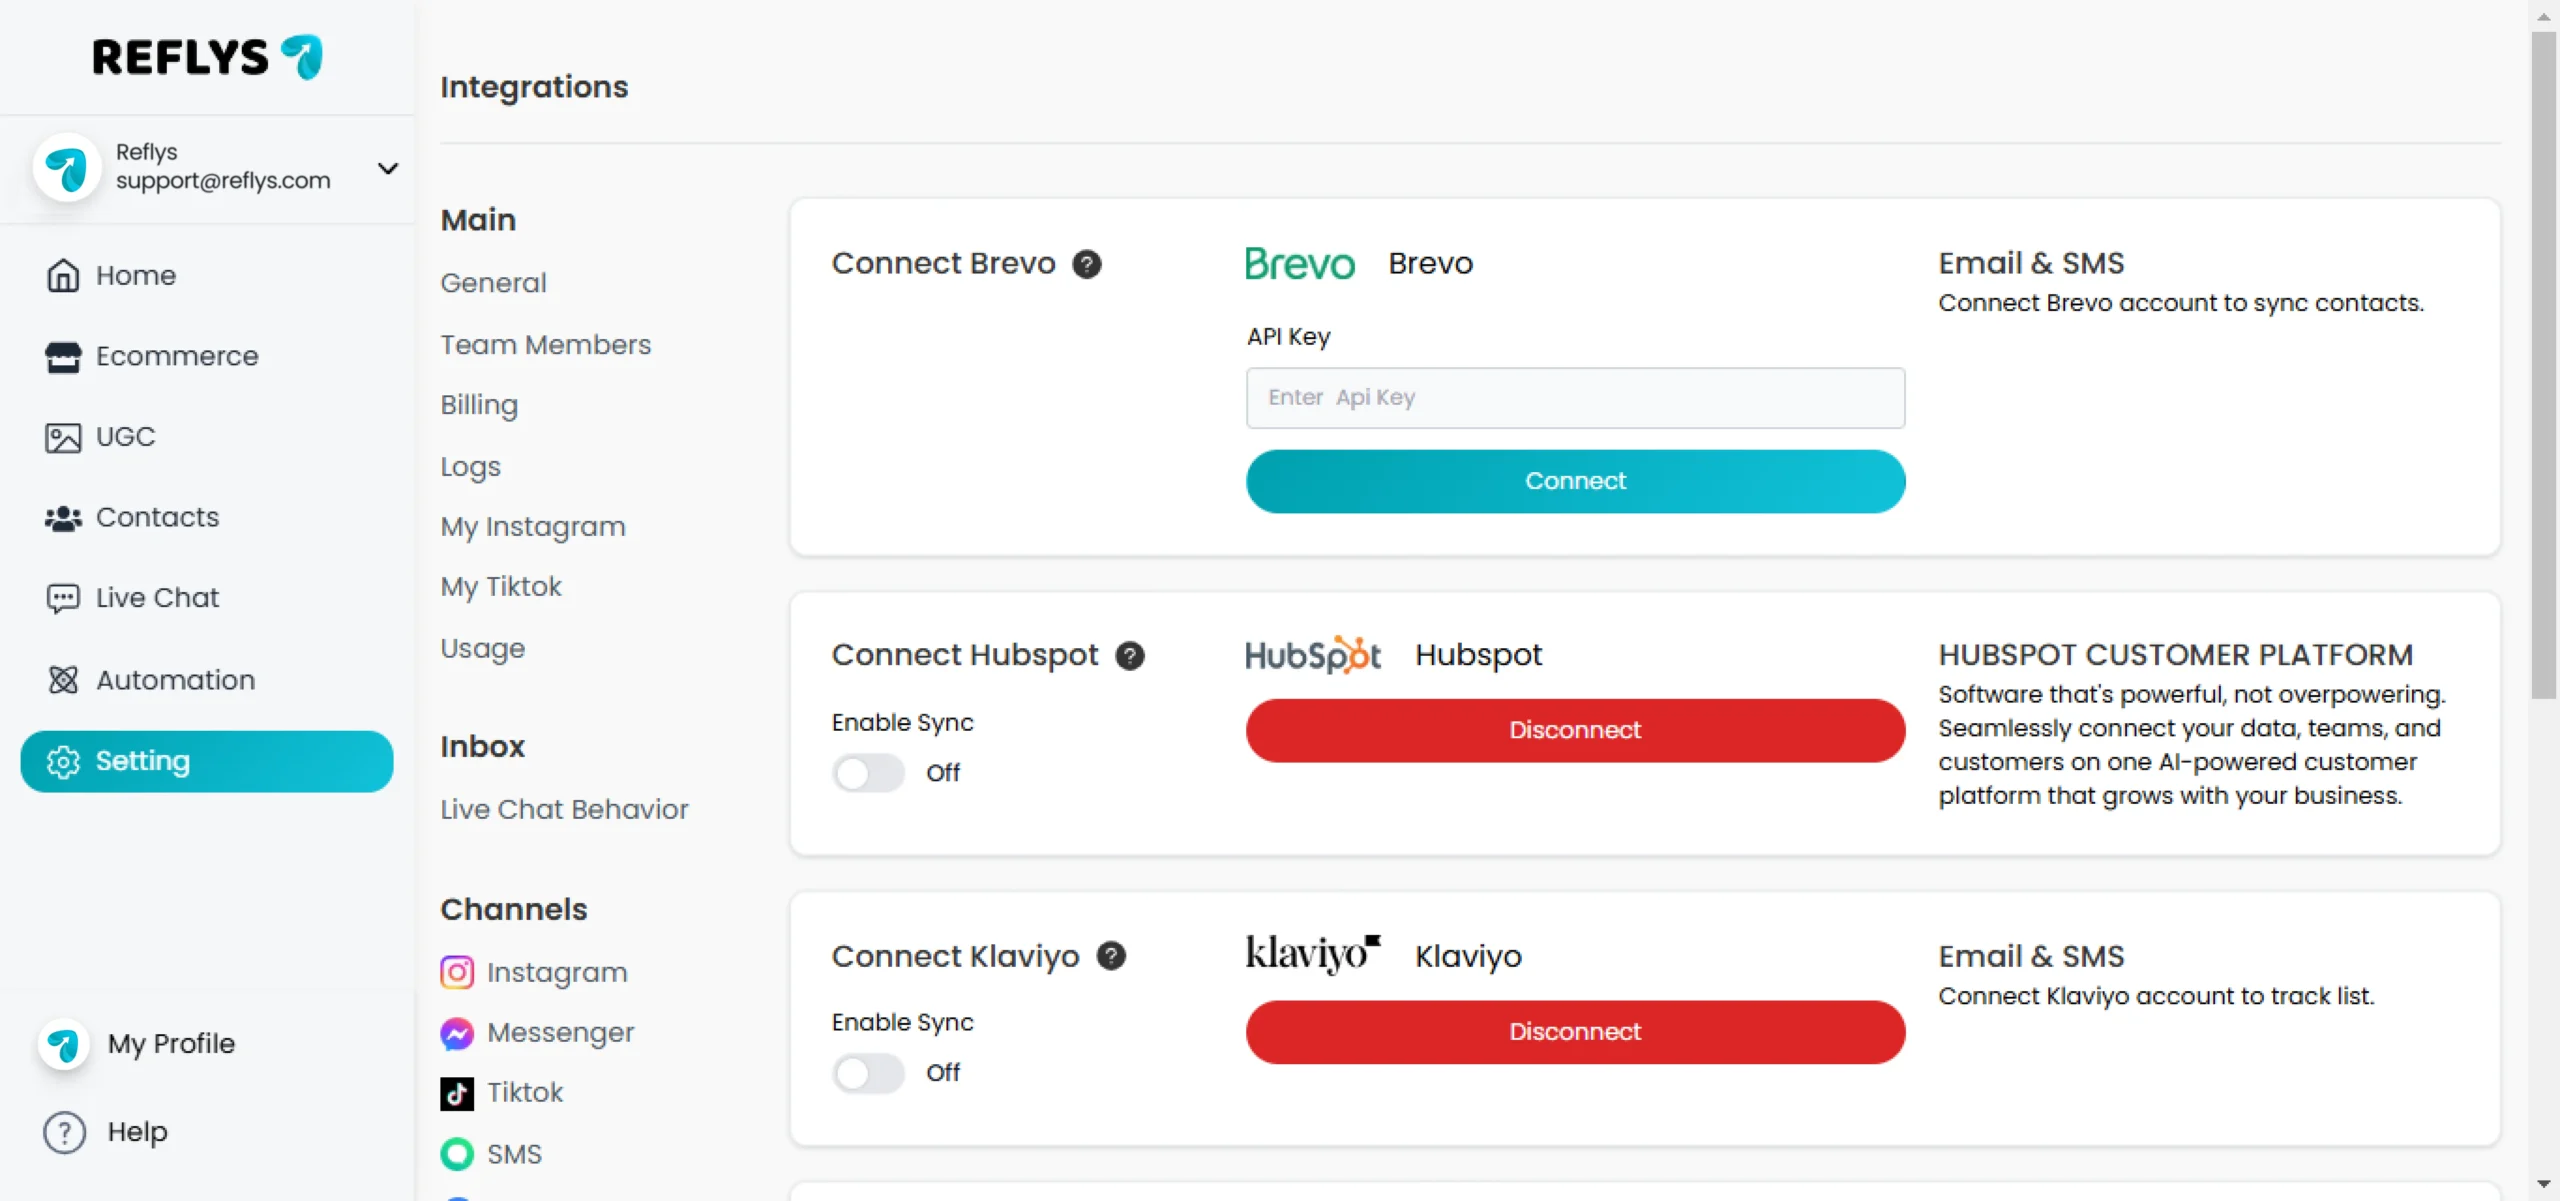
Task: Open the Ecommerce menu item
Action: tap(207, 356)
